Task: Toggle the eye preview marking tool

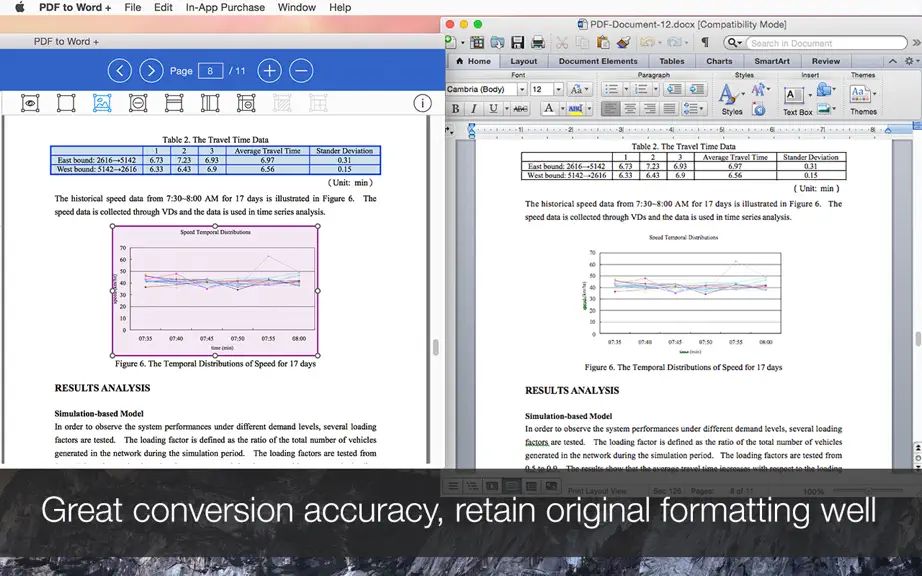Action: (x=30, y=103)
